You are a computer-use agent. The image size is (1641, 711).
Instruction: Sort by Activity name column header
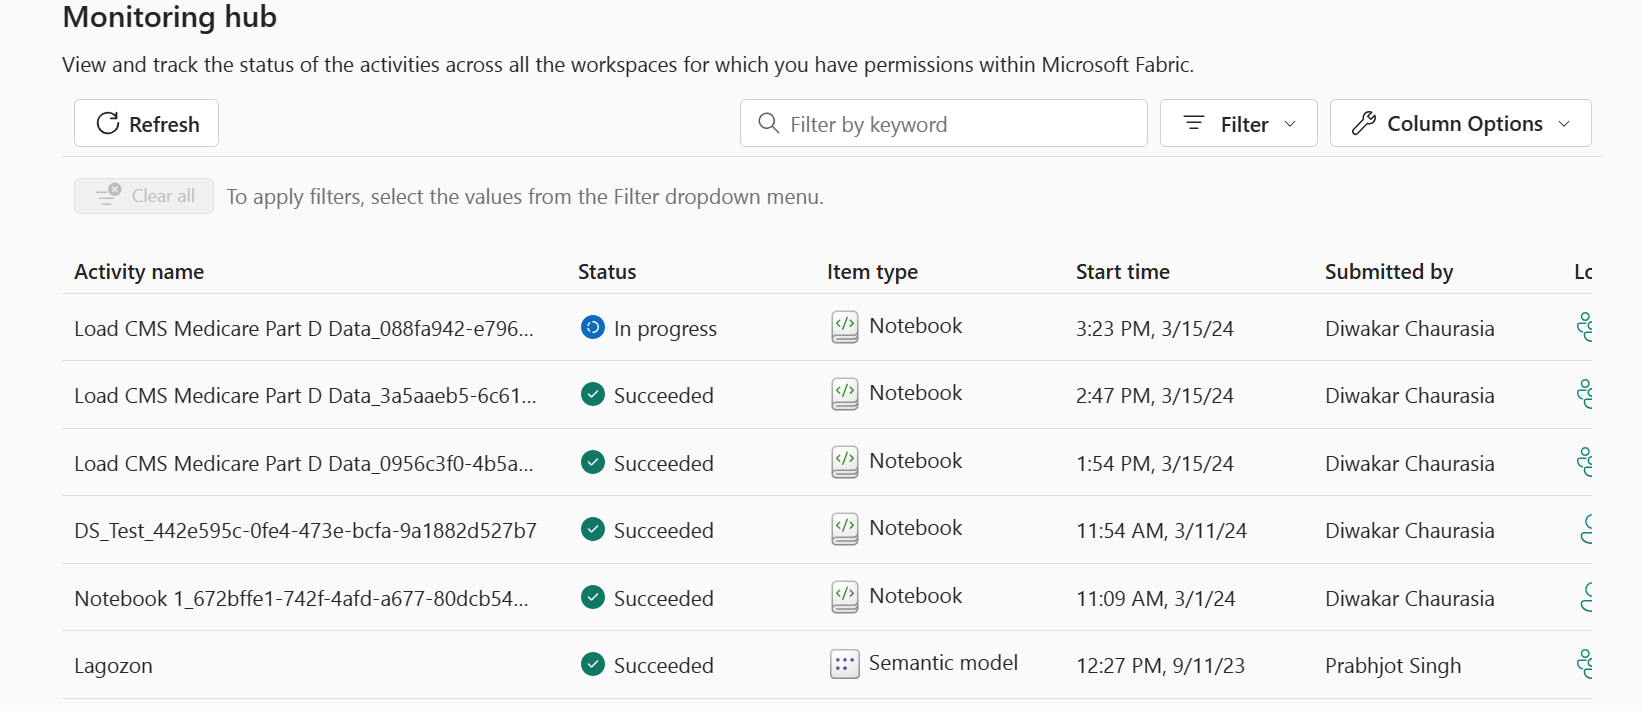coord(139,272)
